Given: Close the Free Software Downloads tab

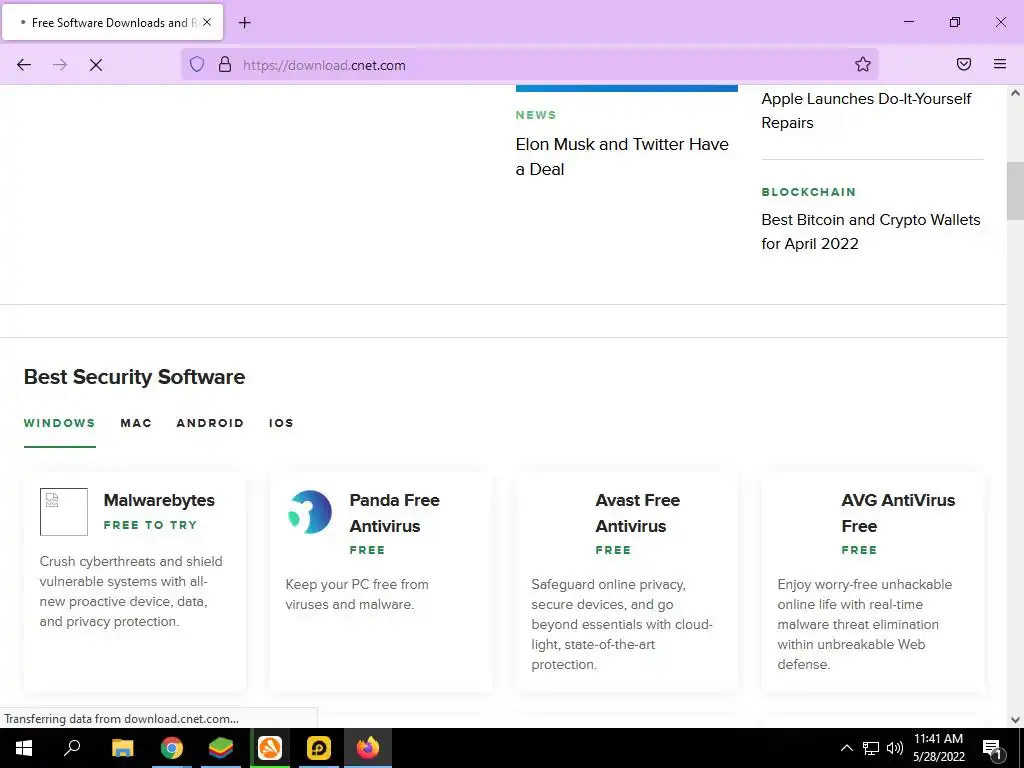Looking at the screenshot, I should (207, 22).
